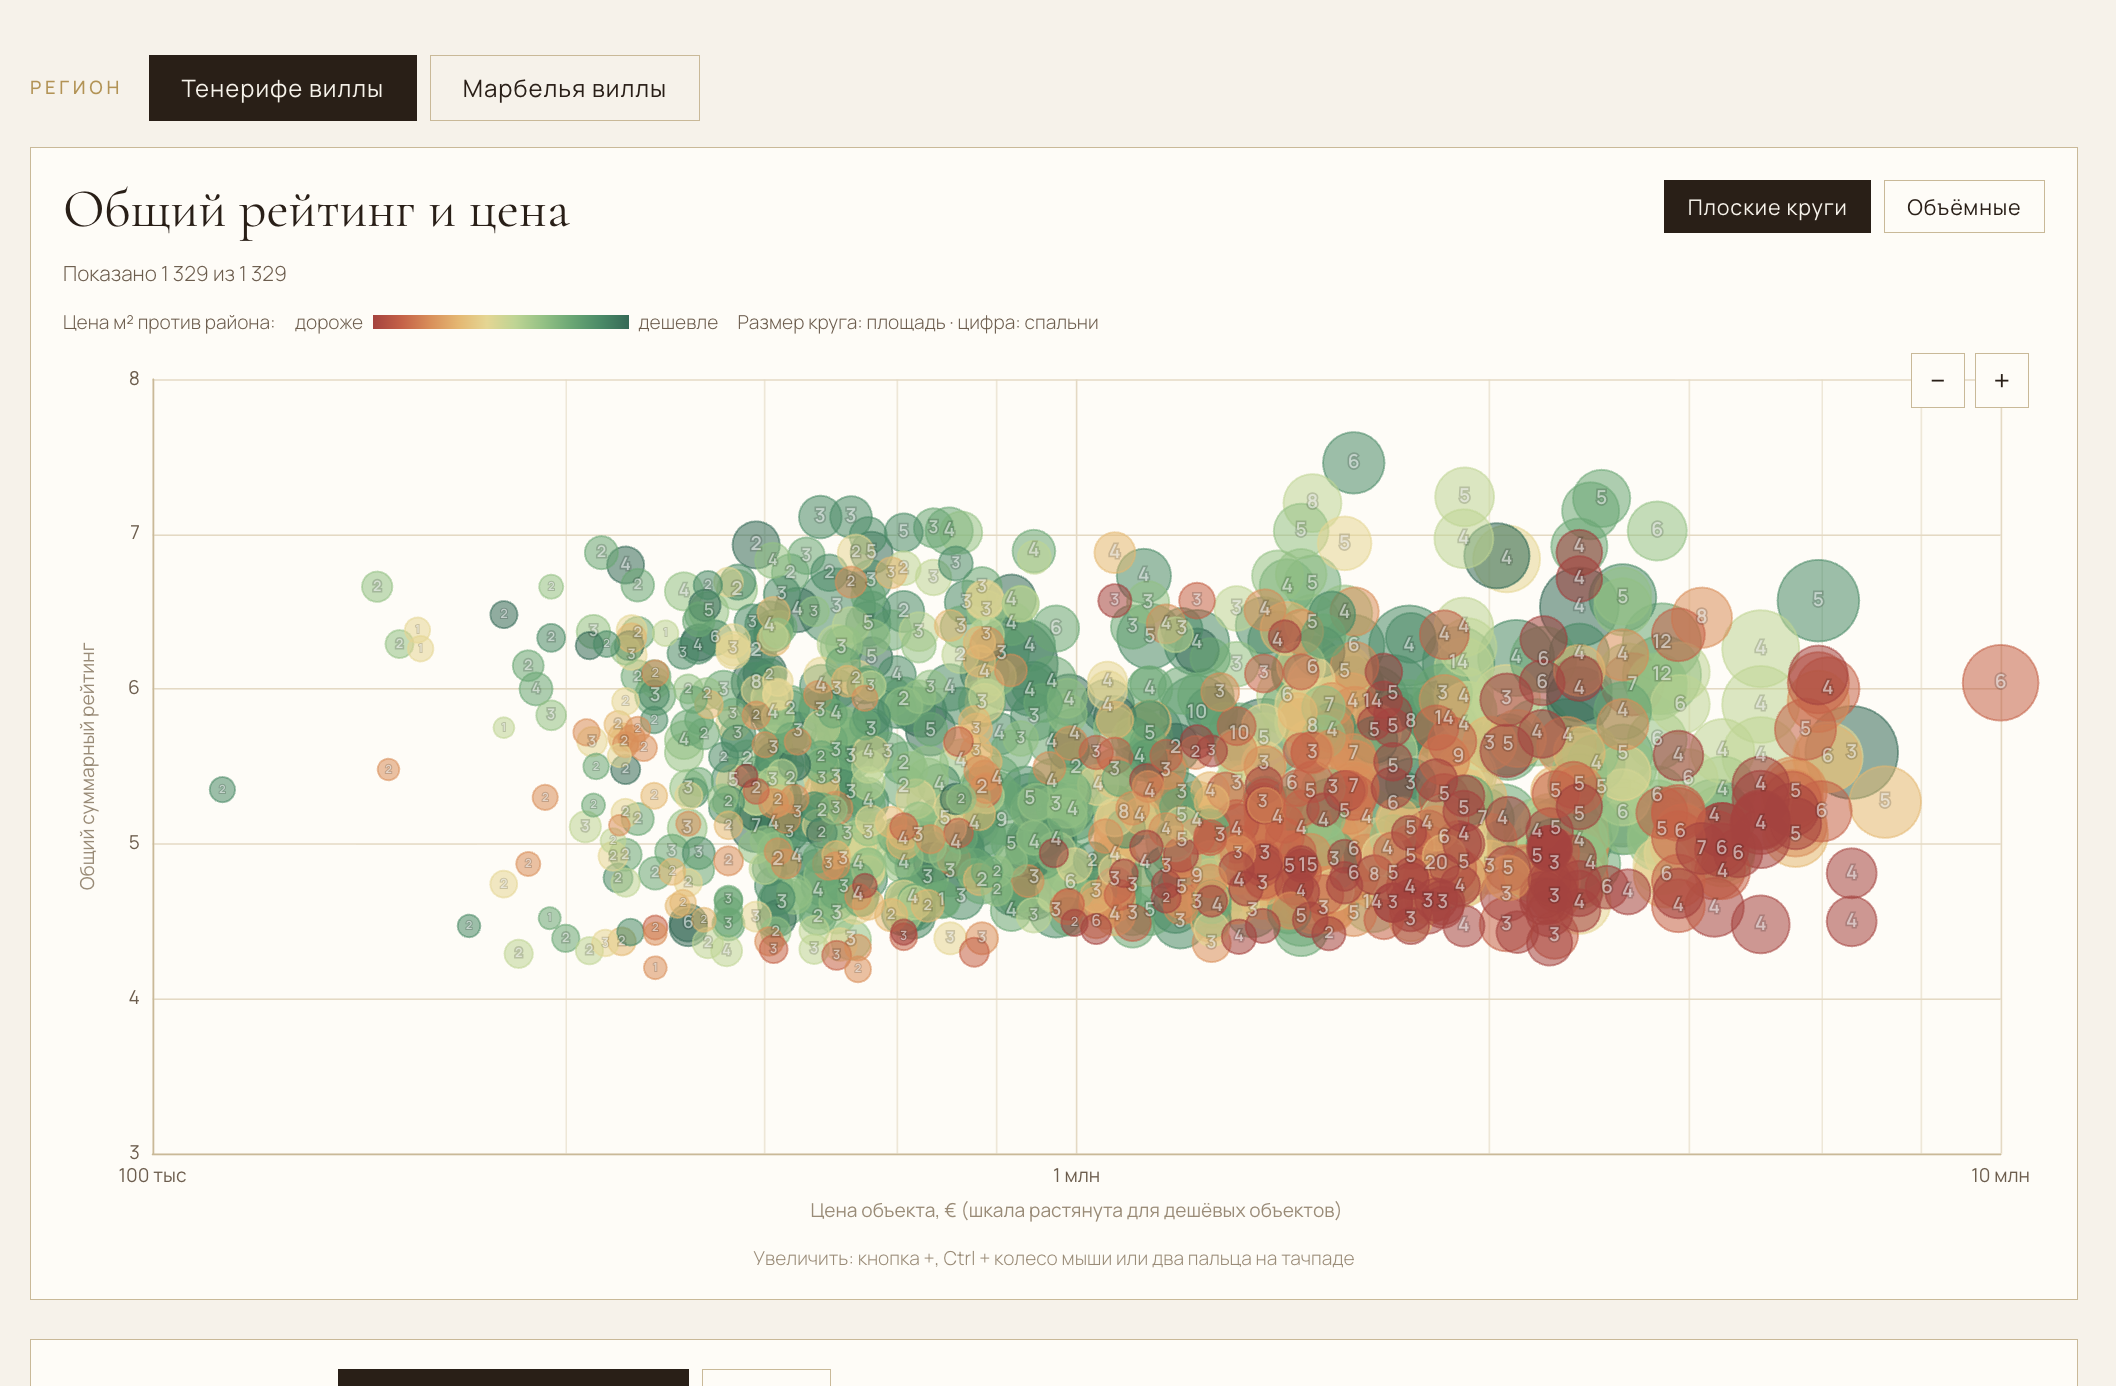The image size is (2116, 1386).
Task: Click the price gradient legend bar
Action: pos(501,322)
